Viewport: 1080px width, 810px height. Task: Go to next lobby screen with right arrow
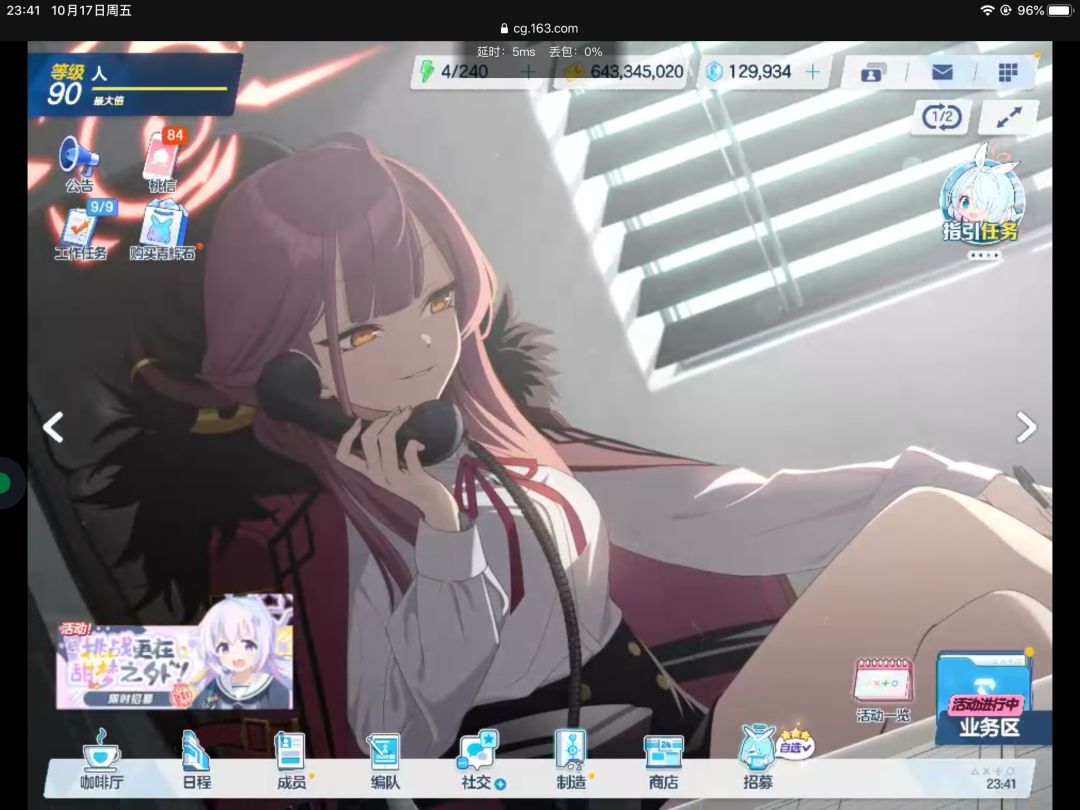[x=1026, y=427]
